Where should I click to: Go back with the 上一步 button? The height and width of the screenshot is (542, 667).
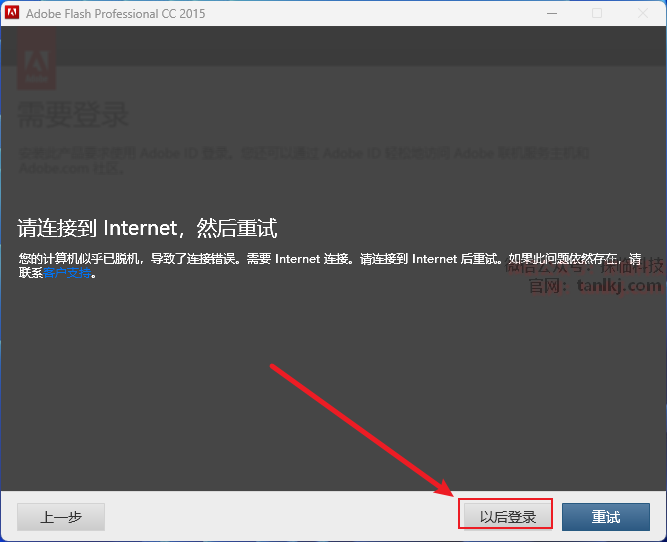pyautogui.click(x=61, y=517)
